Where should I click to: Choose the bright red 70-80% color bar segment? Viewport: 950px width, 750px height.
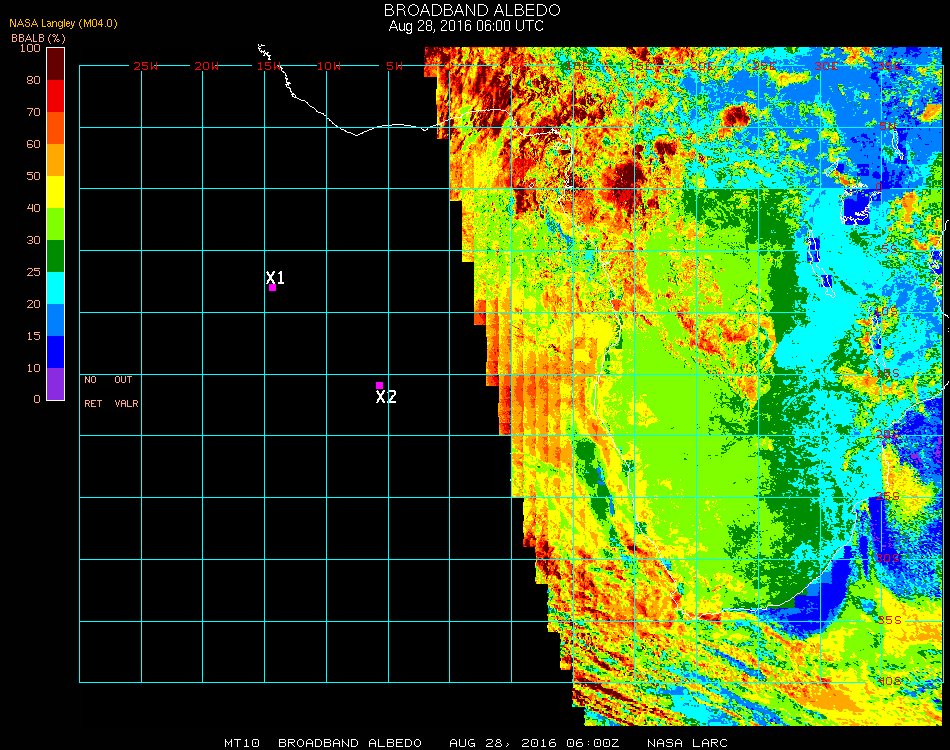56,95
